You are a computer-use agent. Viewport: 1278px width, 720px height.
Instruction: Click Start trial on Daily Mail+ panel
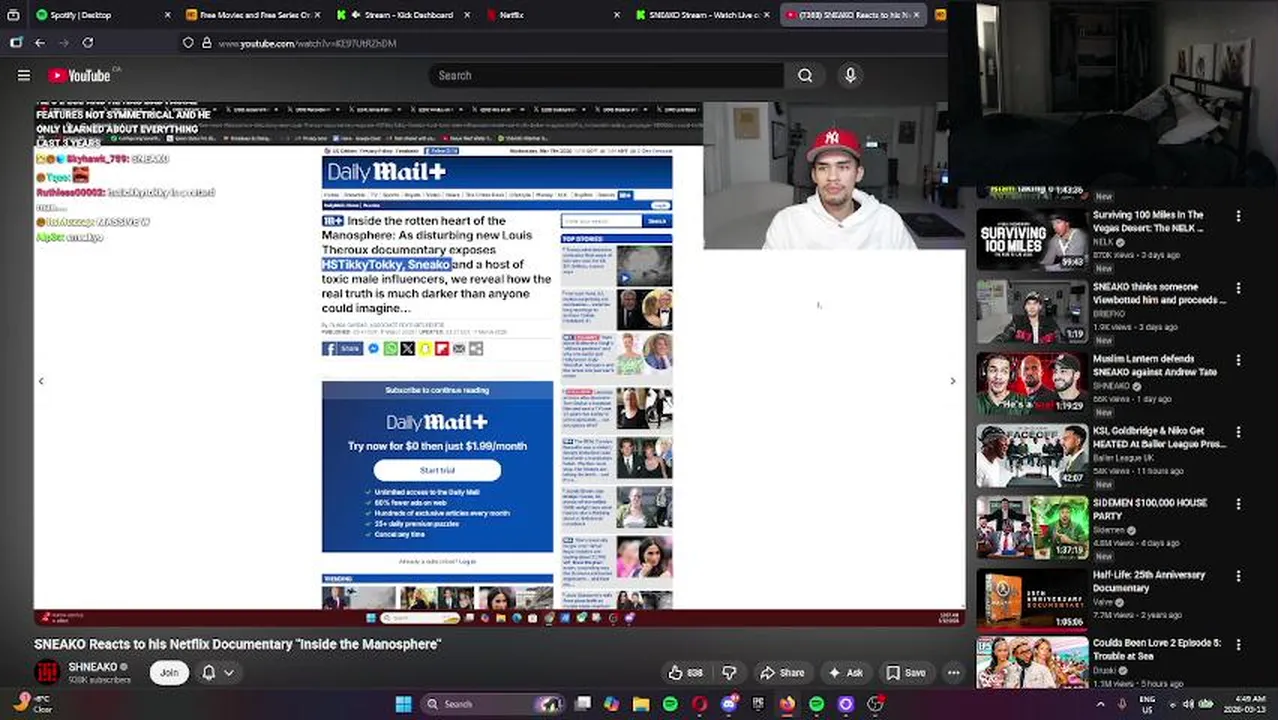(x=437, y=470)
